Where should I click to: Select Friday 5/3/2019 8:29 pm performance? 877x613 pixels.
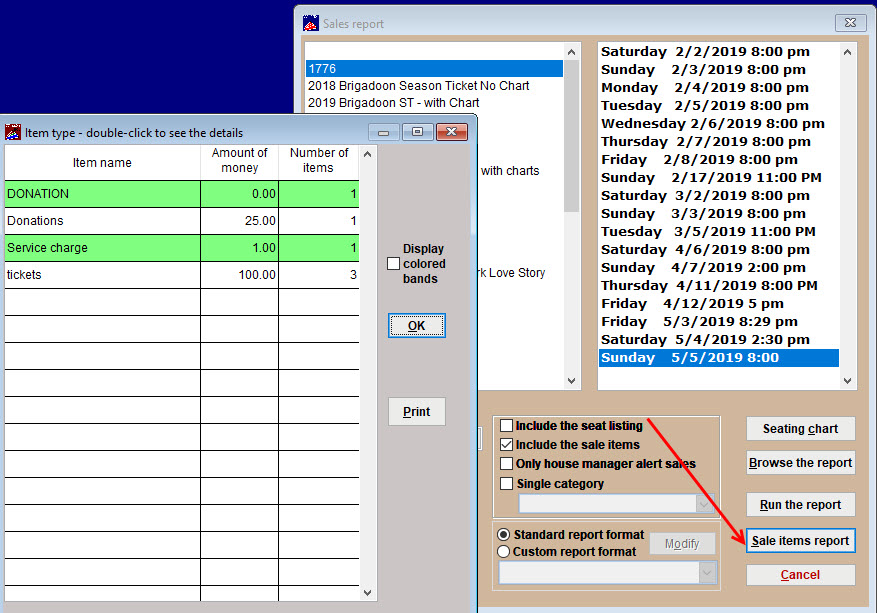[719, 322]
